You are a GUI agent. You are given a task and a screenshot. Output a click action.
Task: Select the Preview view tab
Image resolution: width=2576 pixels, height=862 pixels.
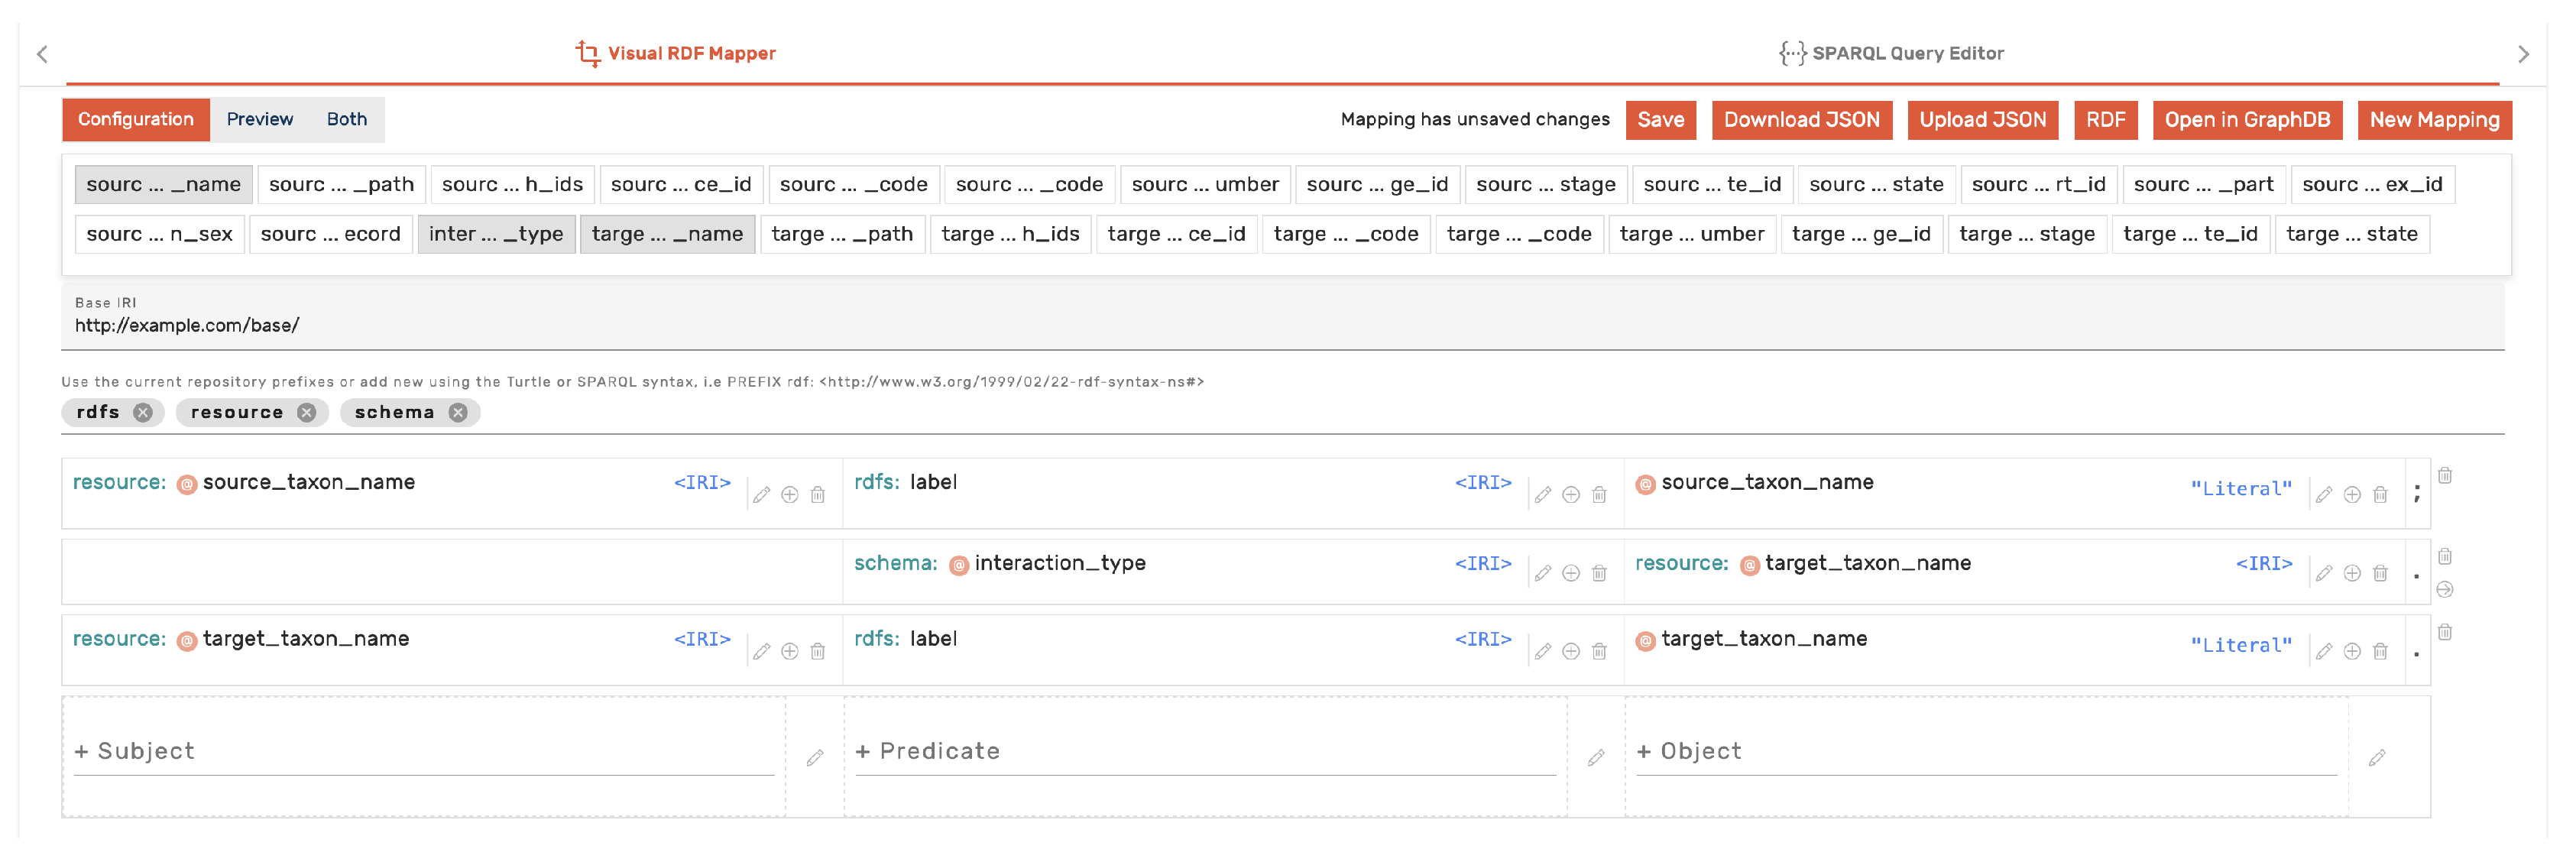coord(259,119)
